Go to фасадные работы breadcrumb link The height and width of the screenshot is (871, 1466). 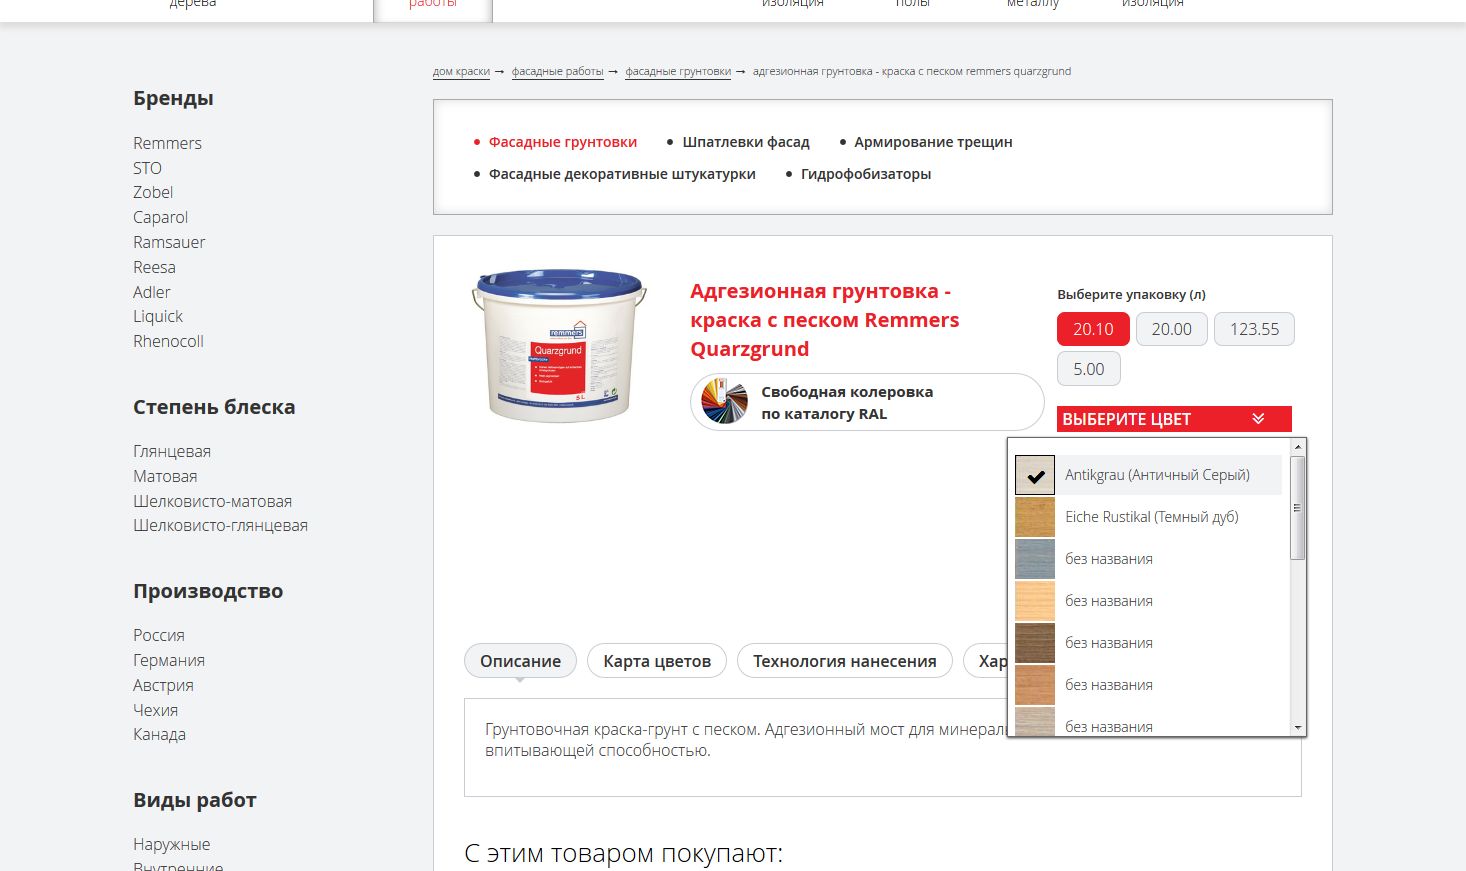[x=557, y=72]
